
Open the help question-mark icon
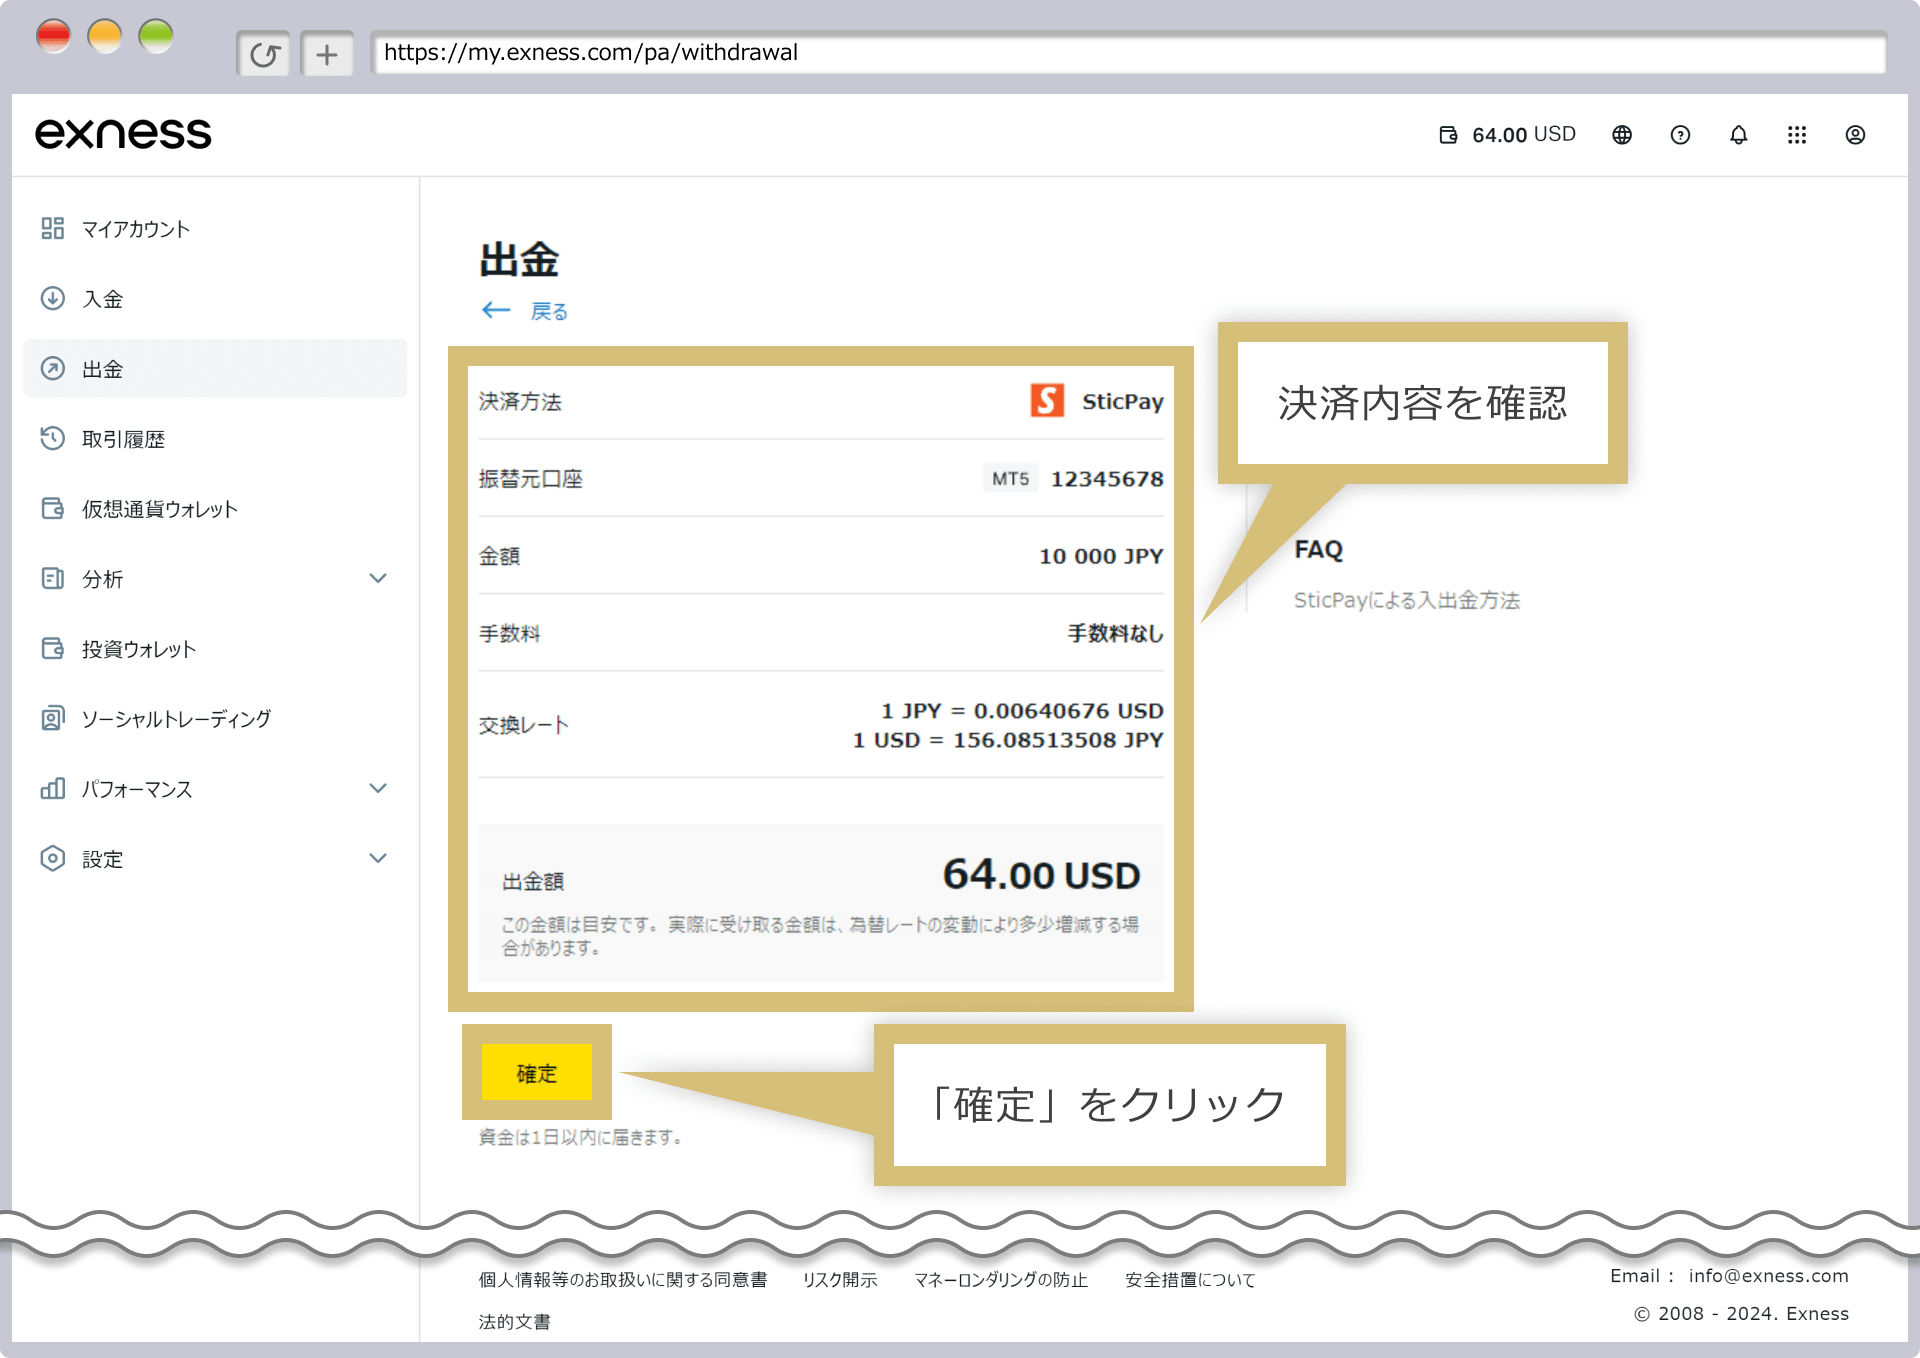pos(1680,135)
